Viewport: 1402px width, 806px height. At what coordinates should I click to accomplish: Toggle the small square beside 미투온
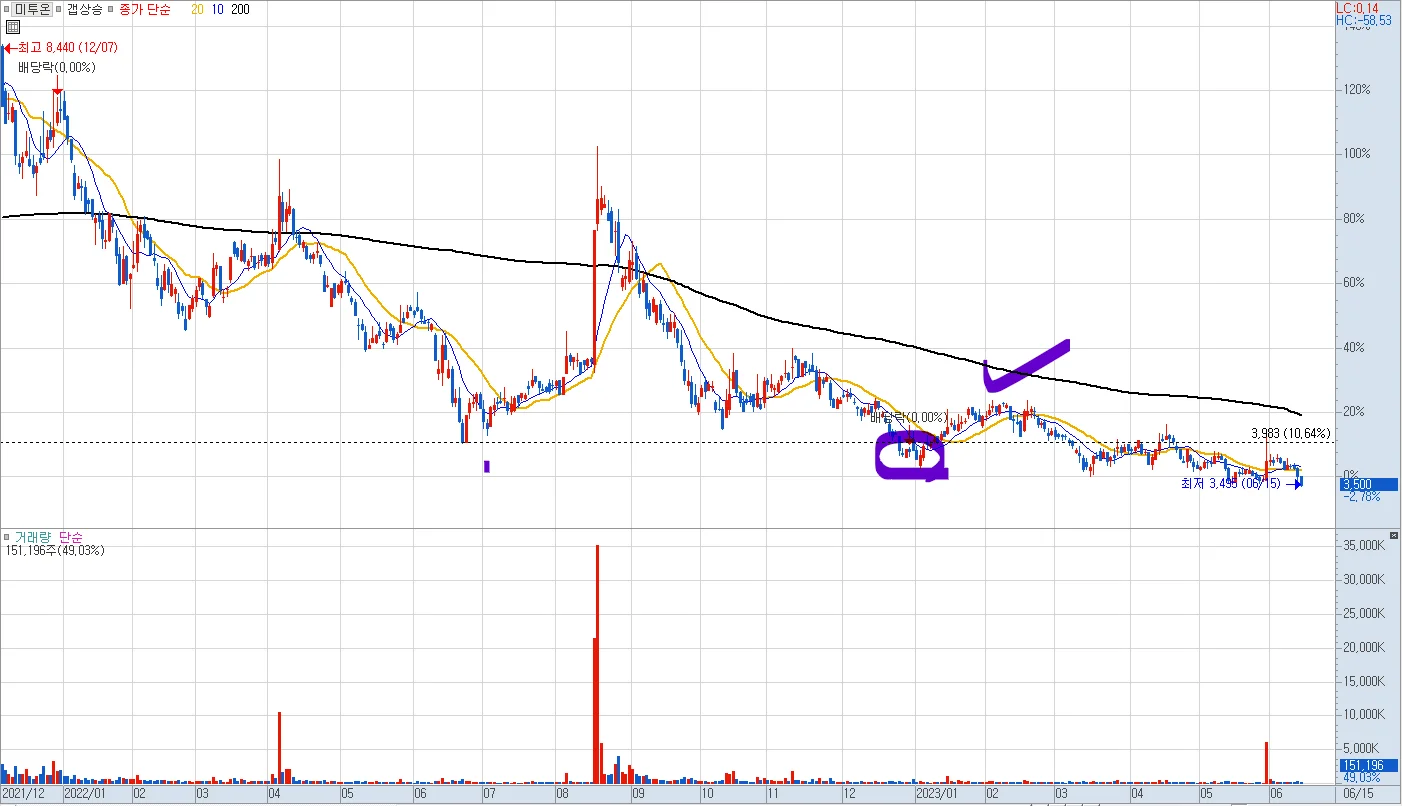click(x=7, y=9)
